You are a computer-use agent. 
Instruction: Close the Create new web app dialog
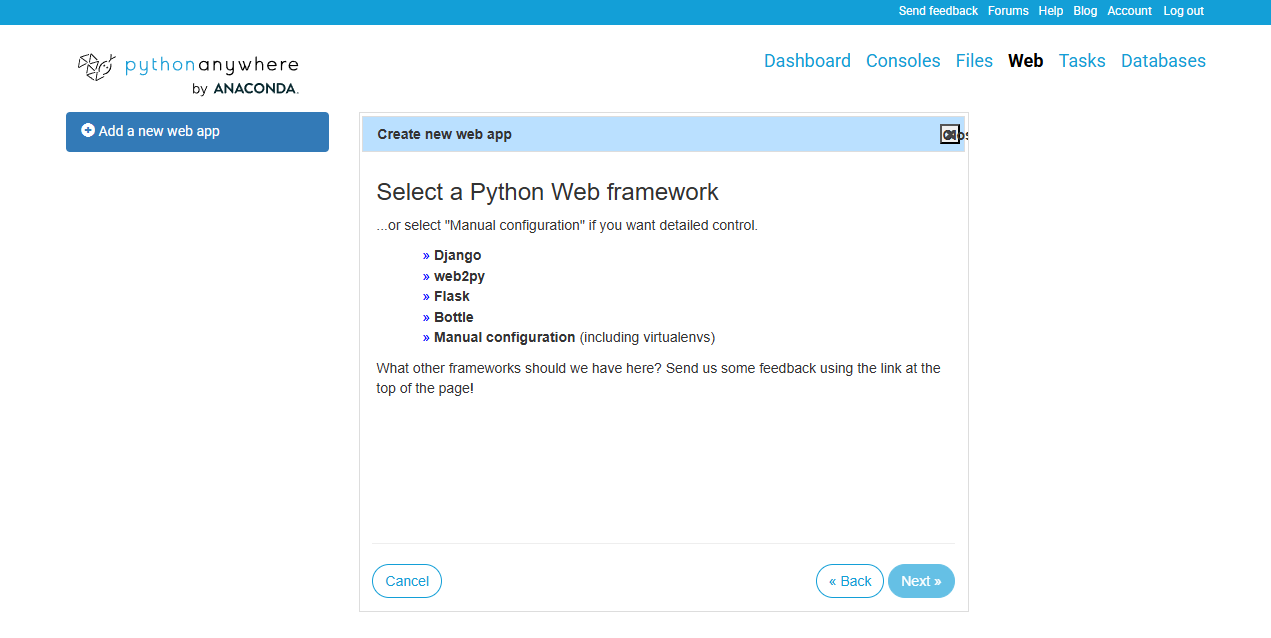(x=949, y=135)
